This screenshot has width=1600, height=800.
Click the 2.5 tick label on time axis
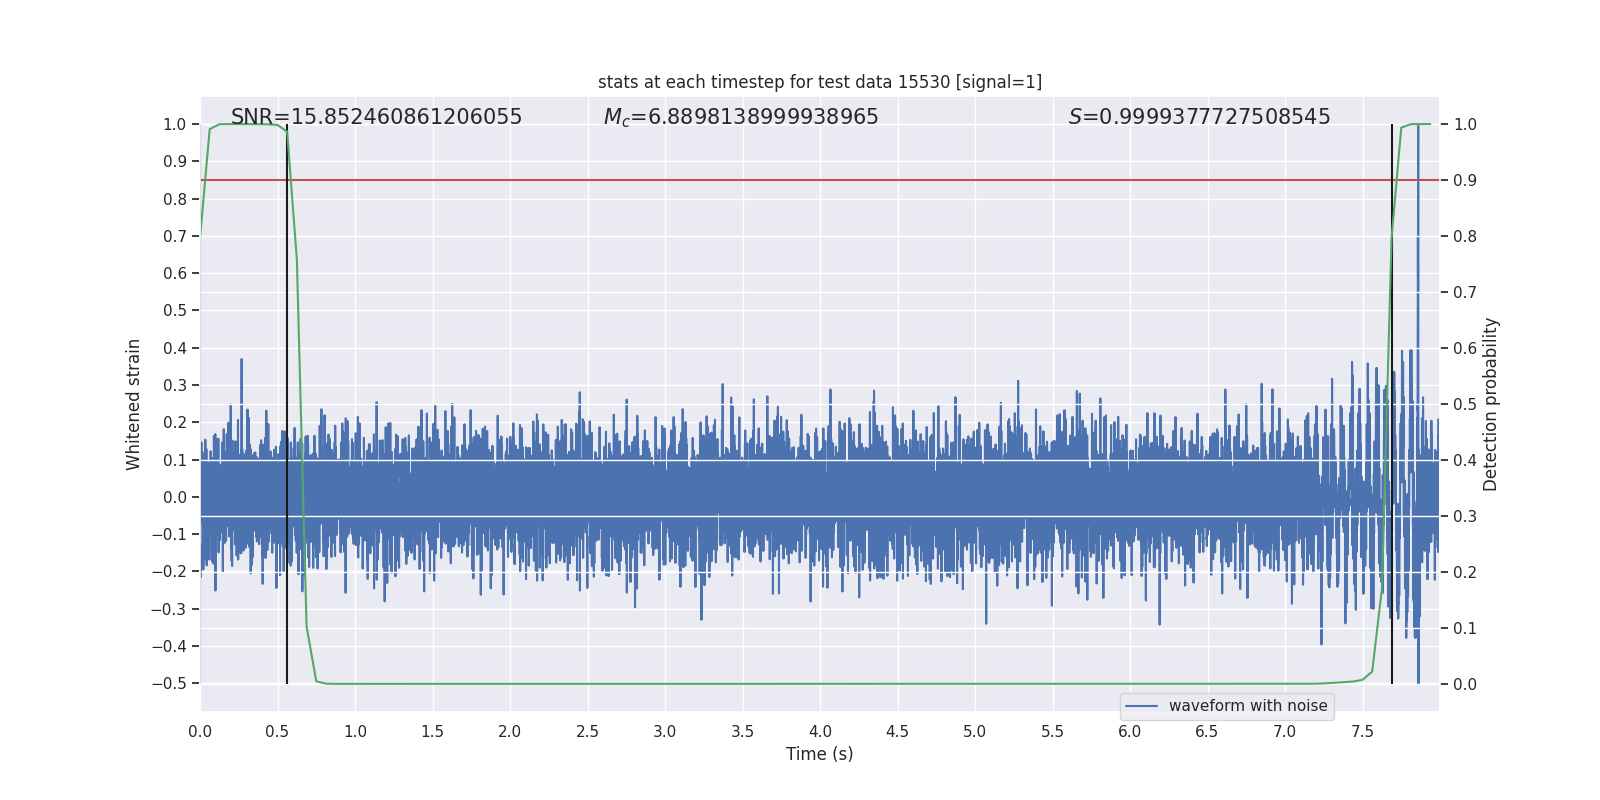[x=587, y=731]
